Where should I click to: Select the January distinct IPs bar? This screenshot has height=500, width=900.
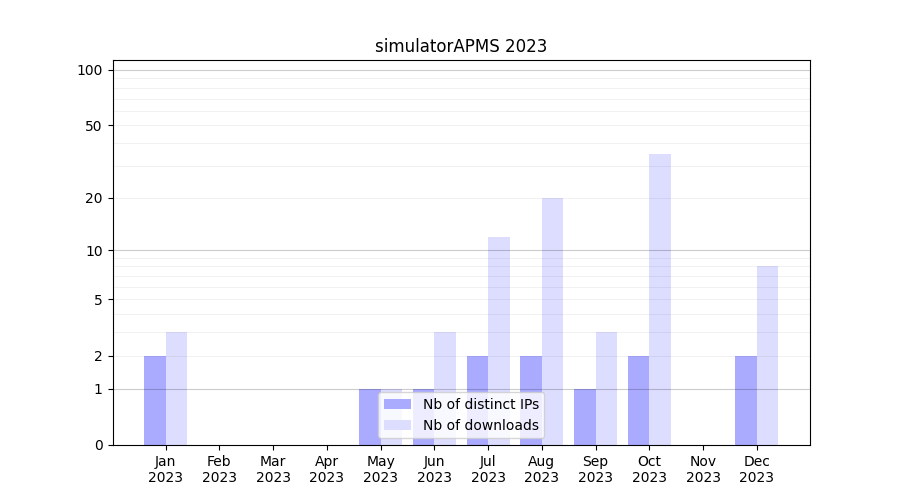pyautogui.click(x=155, y=400)
